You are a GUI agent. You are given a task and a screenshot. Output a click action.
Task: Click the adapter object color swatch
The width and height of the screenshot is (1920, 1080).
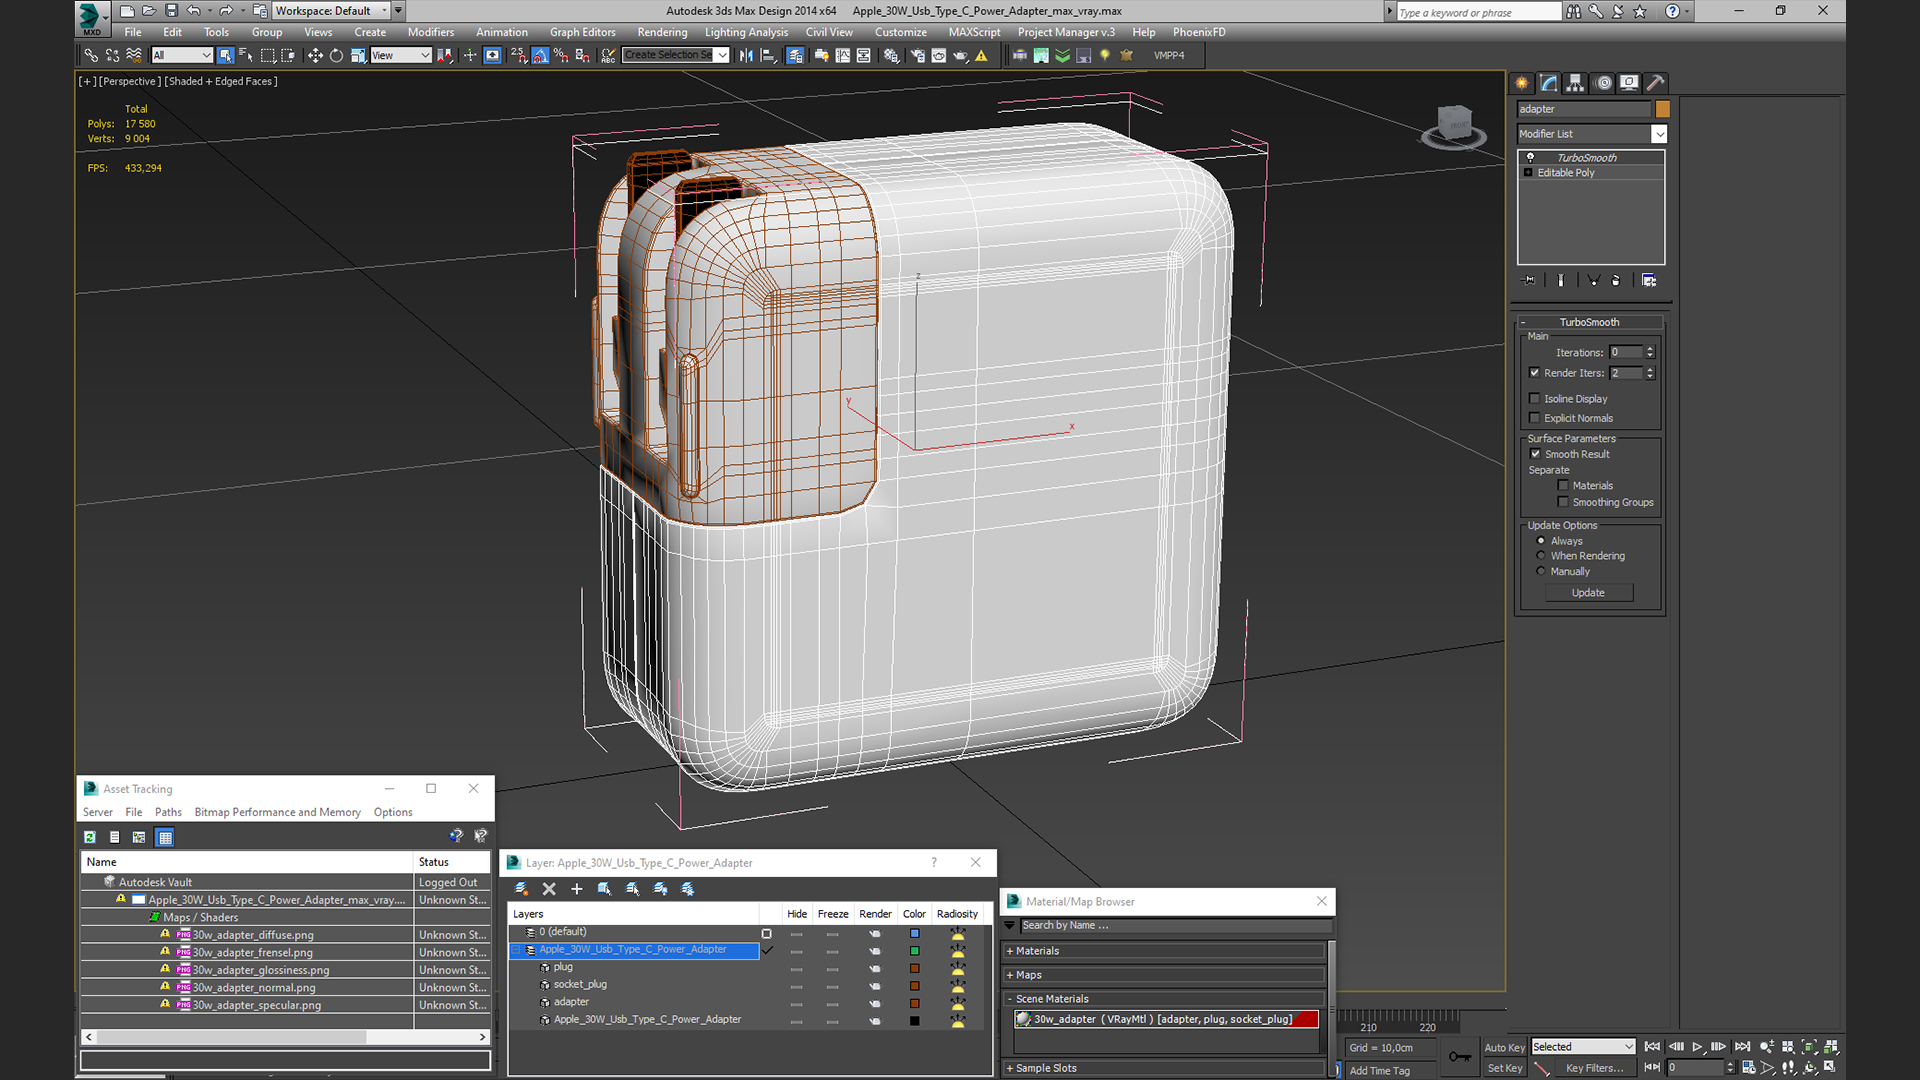click(x=1662, y=109)
